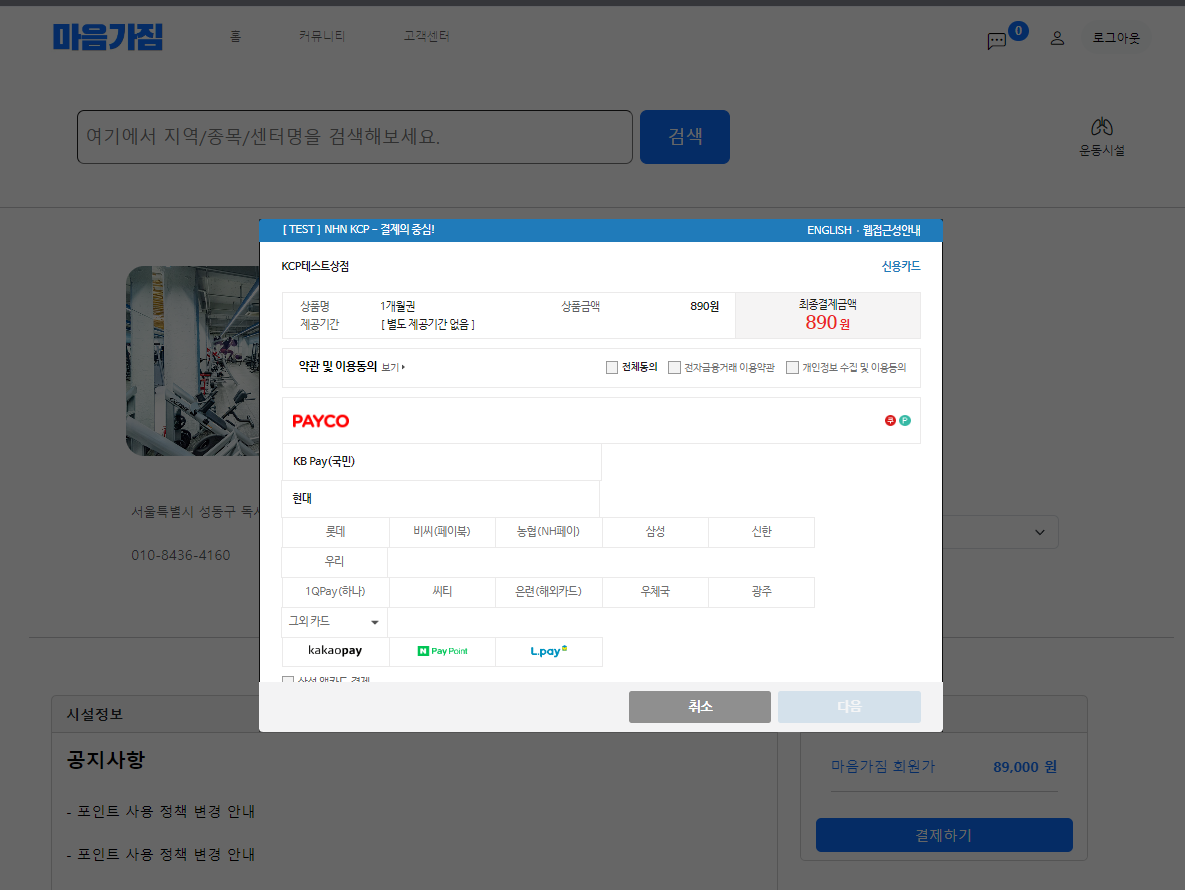The image size is (1185, 890).
Task: Select 1QPay(하나) card
Action: (335, 592)
